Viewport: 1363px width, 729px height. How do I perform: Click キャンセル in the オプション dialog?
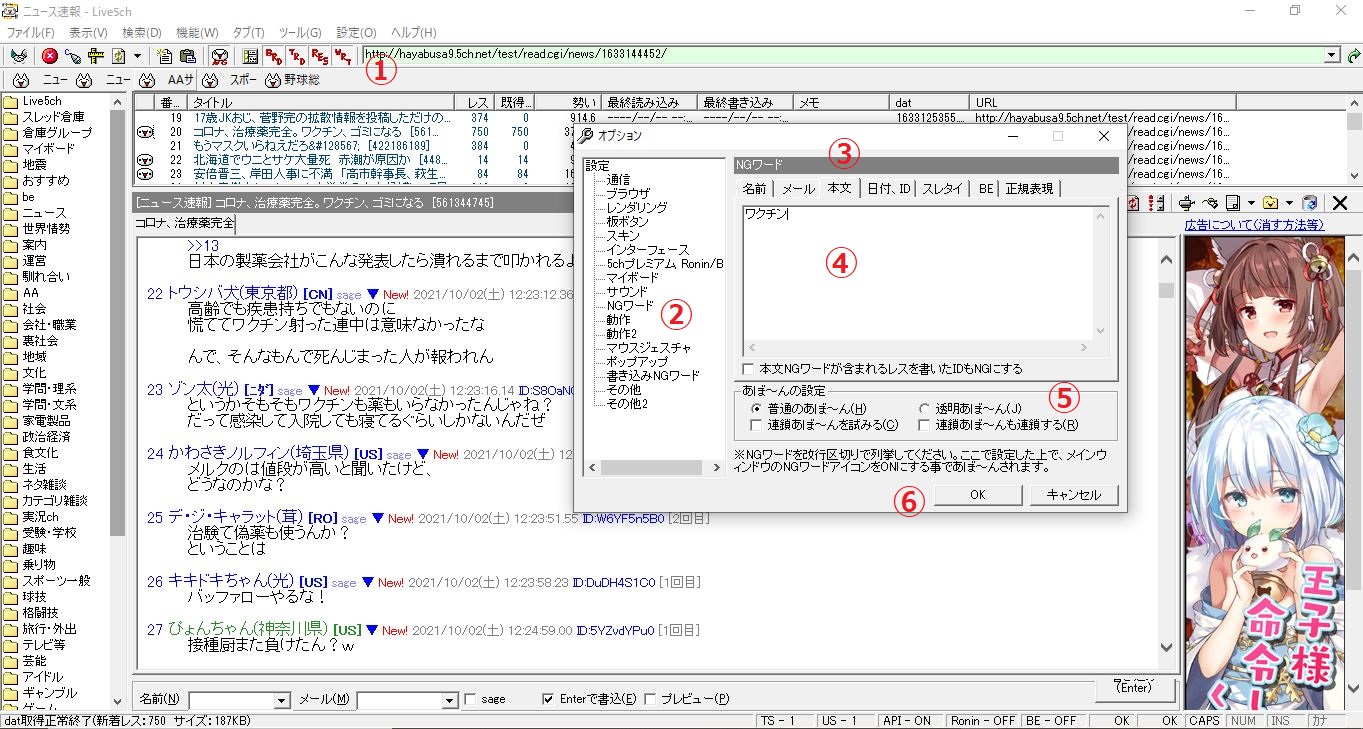point(1073,495)
